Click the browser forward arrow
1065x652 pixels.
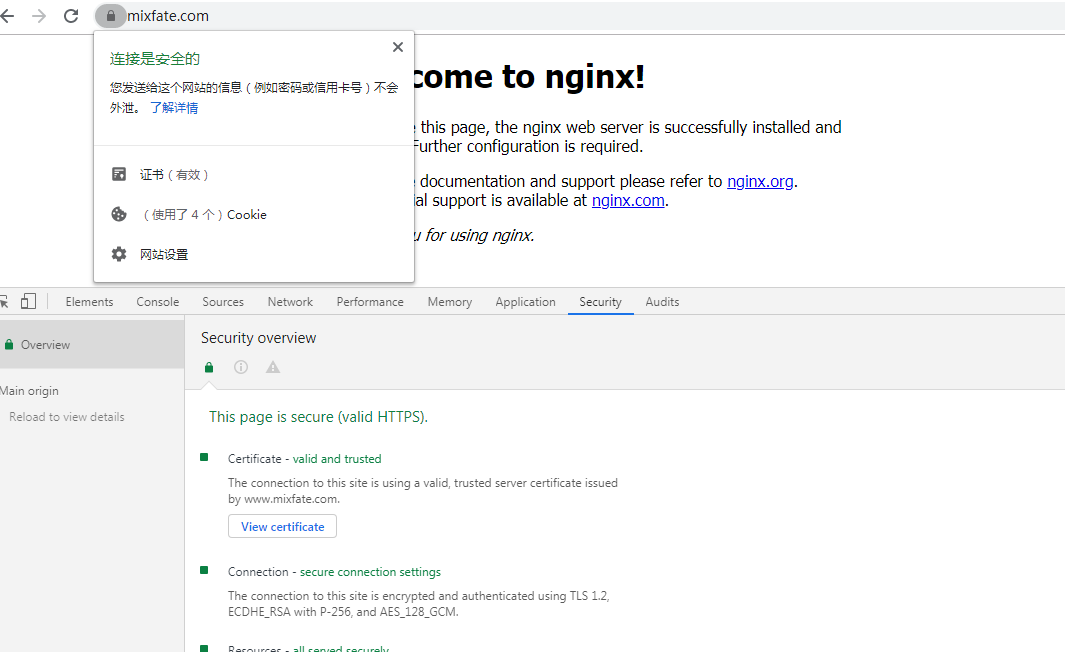point(39,16)
